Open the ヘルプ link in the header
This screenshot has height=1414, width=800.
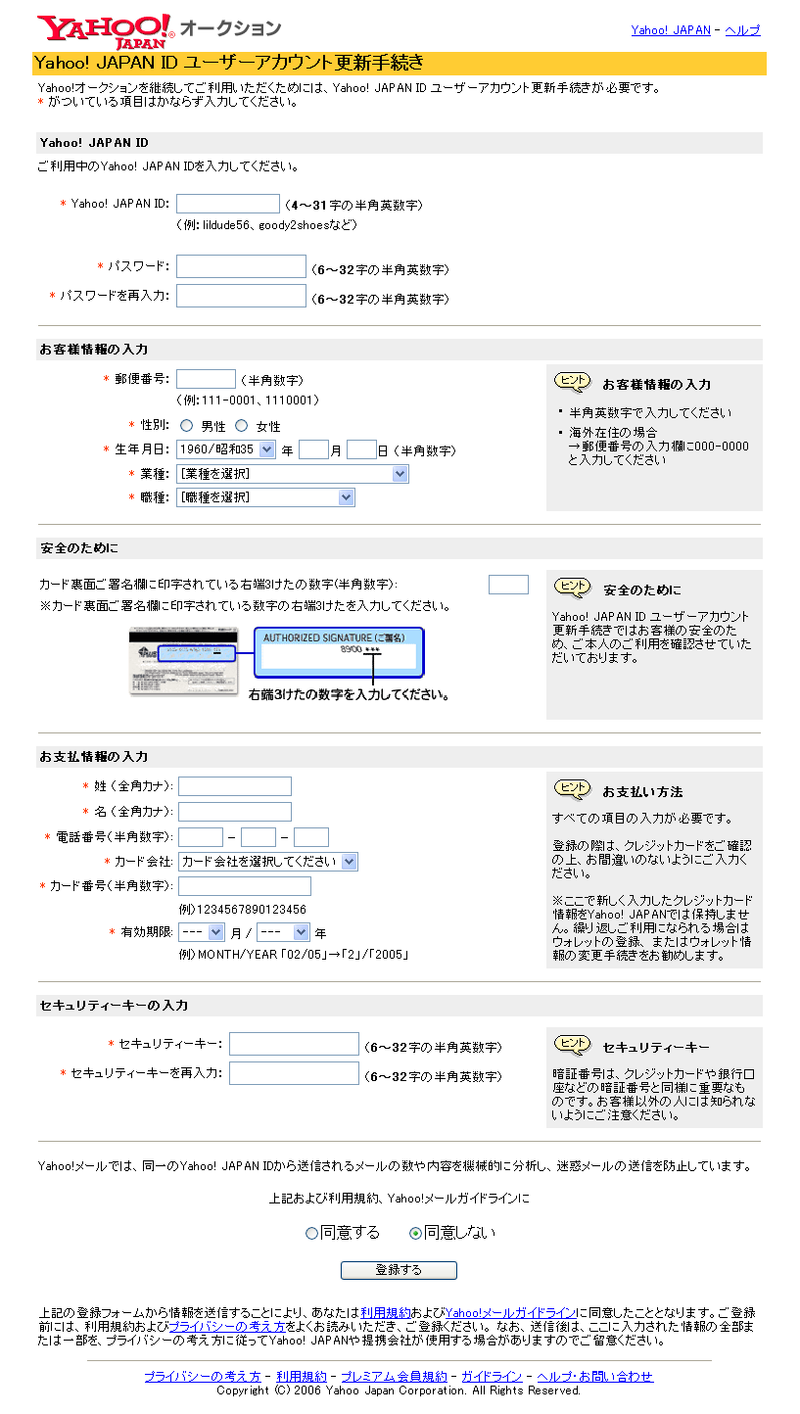point(742,30)
